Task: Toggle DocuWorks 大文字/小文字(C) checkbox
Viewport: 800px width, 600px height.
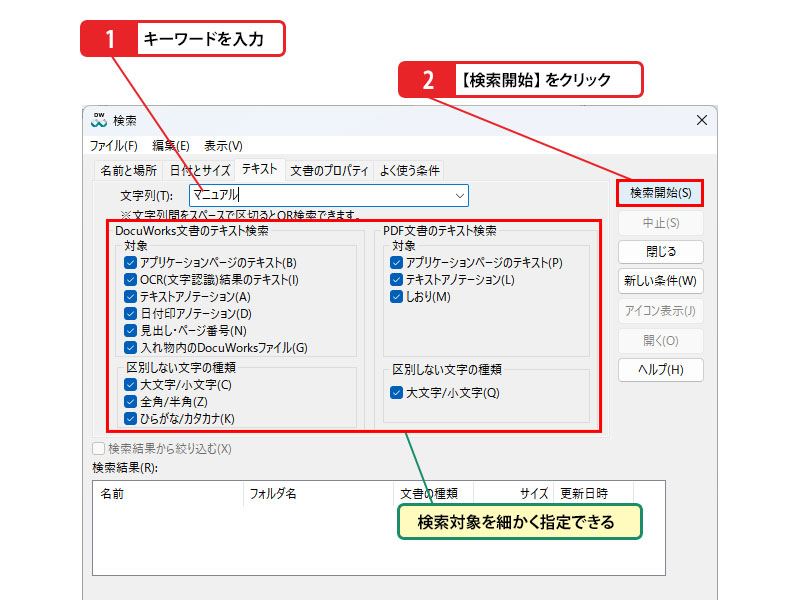Action: [x=130, y=385]
